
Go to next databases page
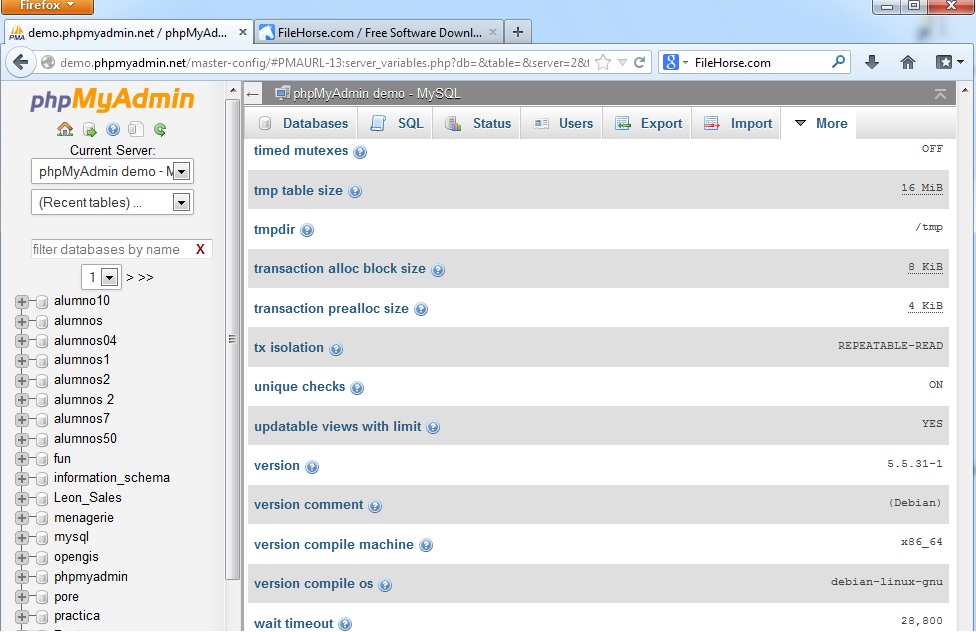(x=130, y=278)
